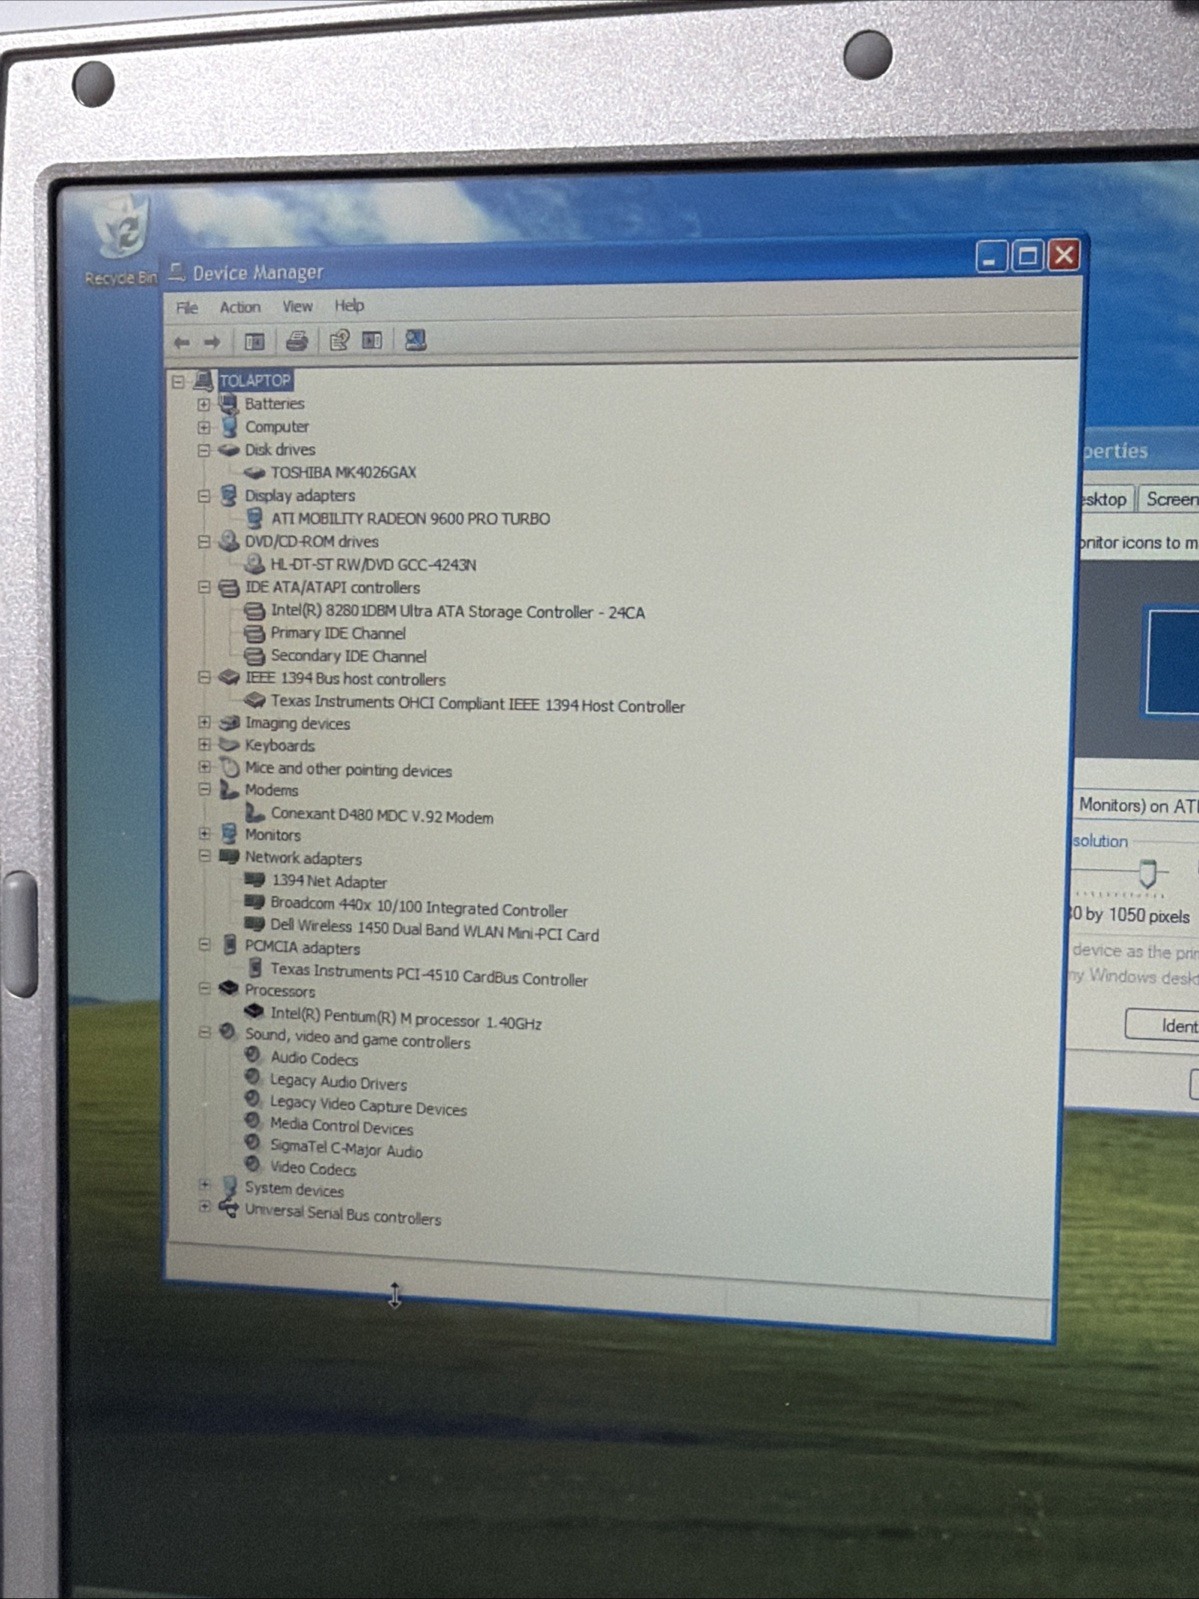Click the Scan for hardware changes icon
1199x1599 pixels.
coord(416,340)
